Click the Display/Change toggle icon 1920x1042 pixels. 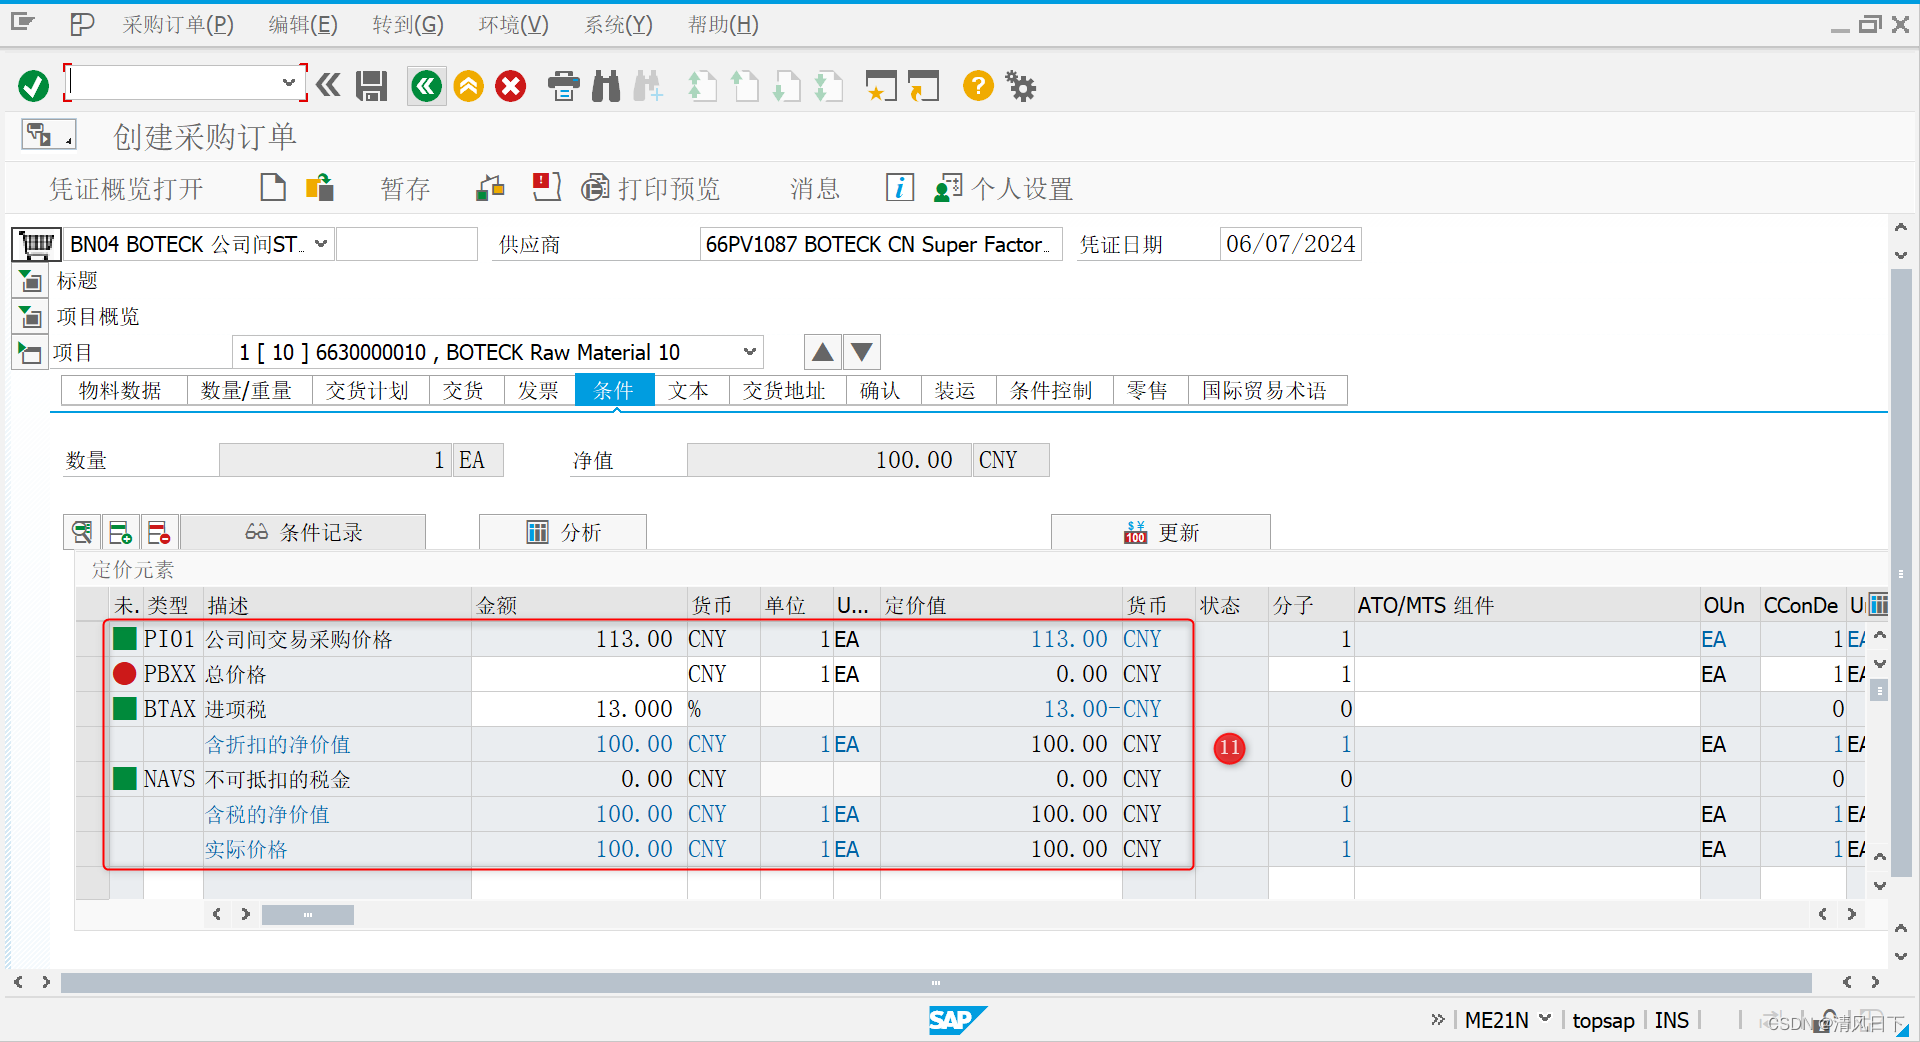[320, 188]
